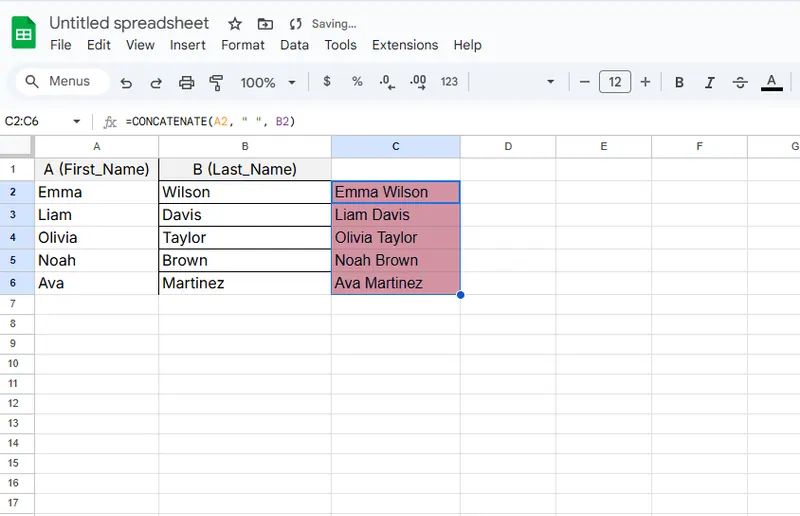Click the move to folder icon

(265, 23)
